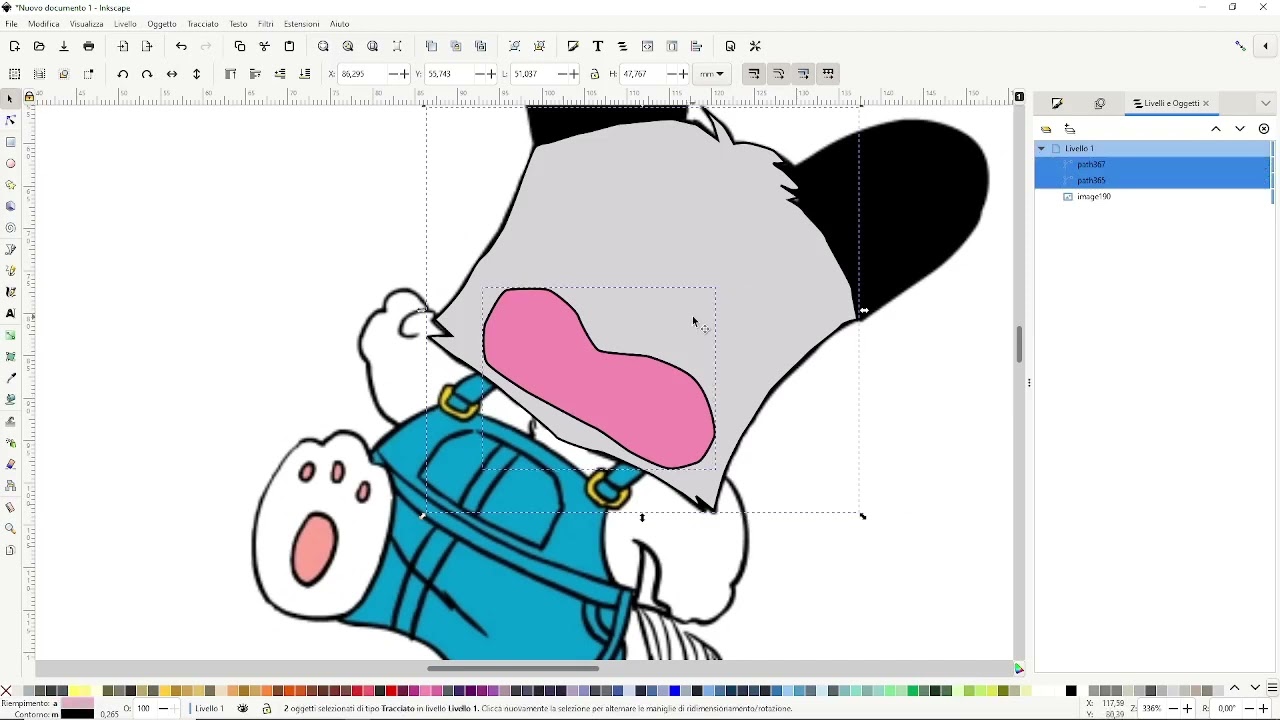
Task: Open the Estensioni menu
Action: pyautogui.click(x=302, y=24)
